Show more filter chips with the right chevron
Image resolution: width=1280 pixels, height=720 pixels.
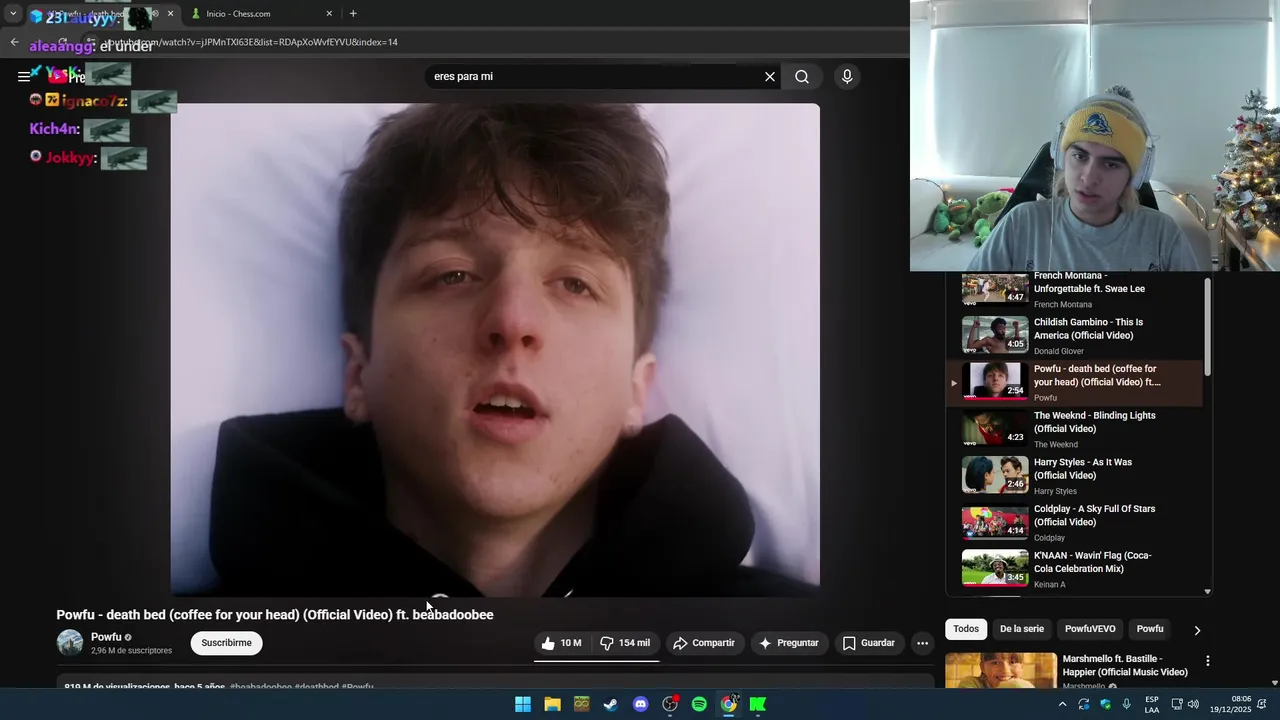(1197, 630)
